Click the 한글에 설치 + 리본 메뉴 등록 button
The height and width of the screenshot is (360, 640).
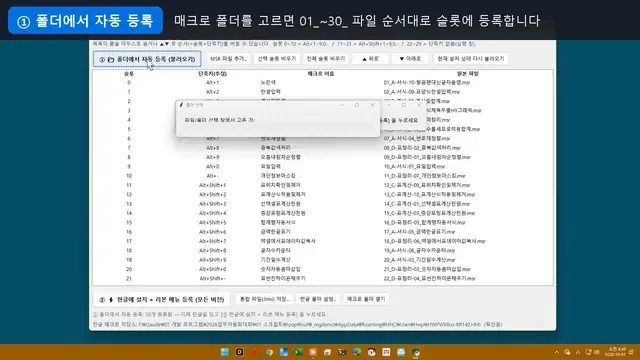162,300
